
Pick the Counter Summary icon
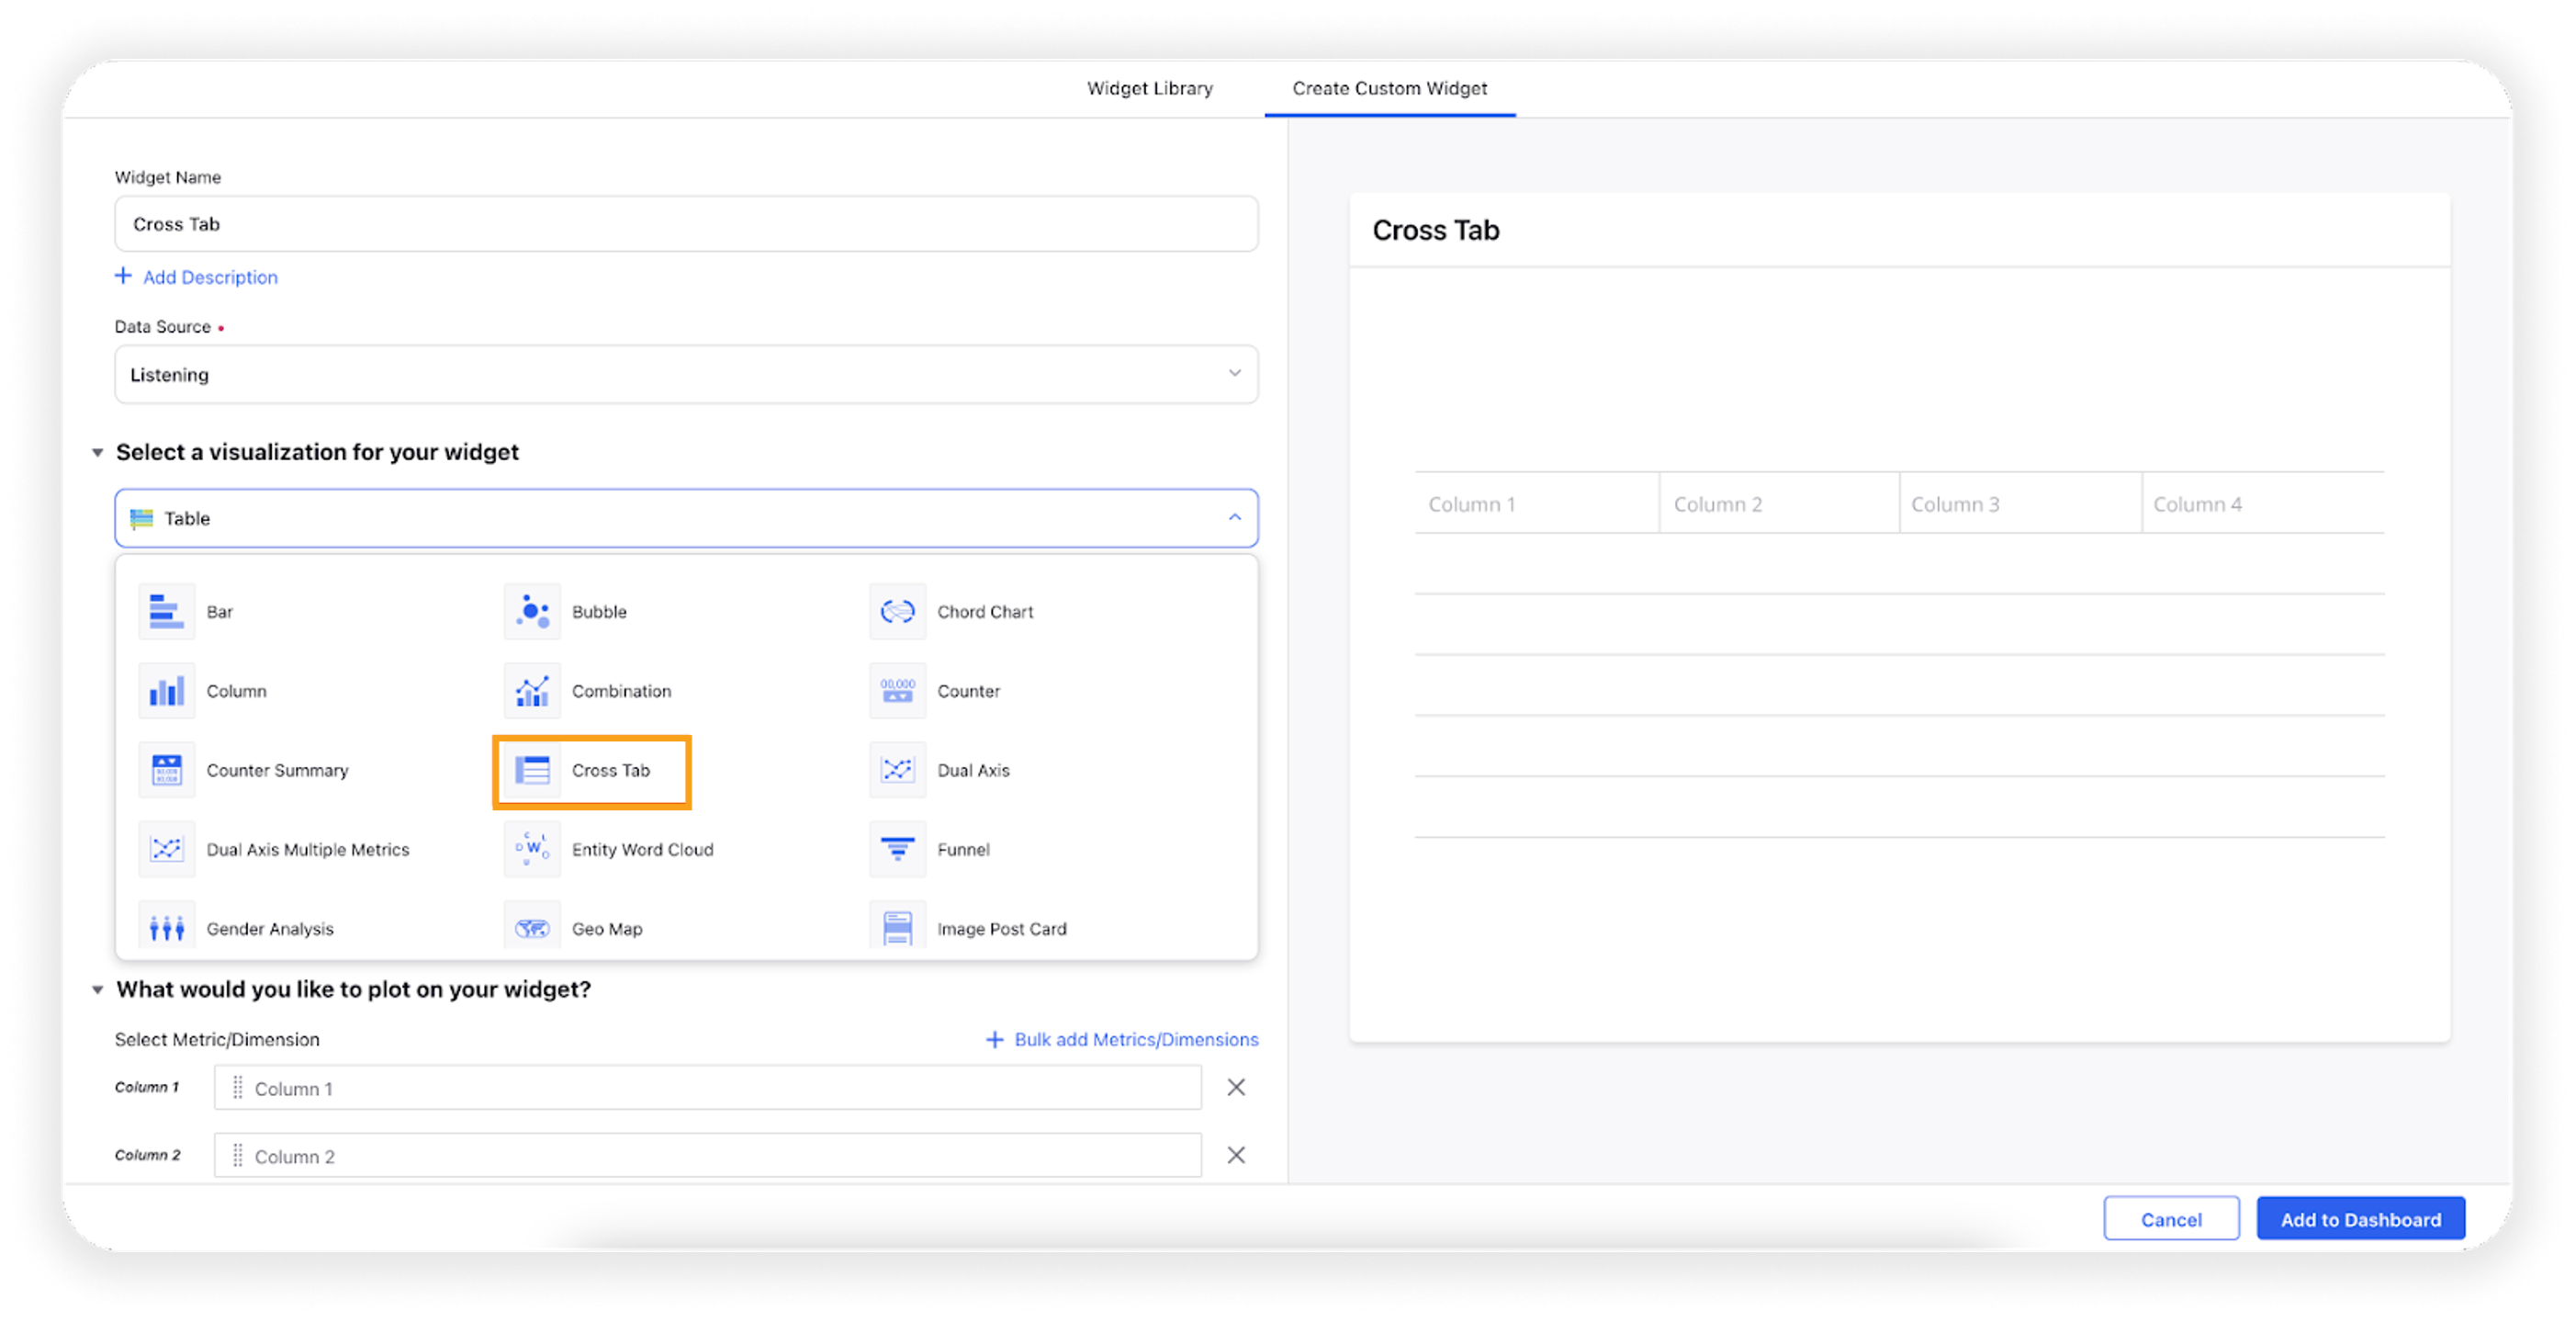[x=166, y=770]
